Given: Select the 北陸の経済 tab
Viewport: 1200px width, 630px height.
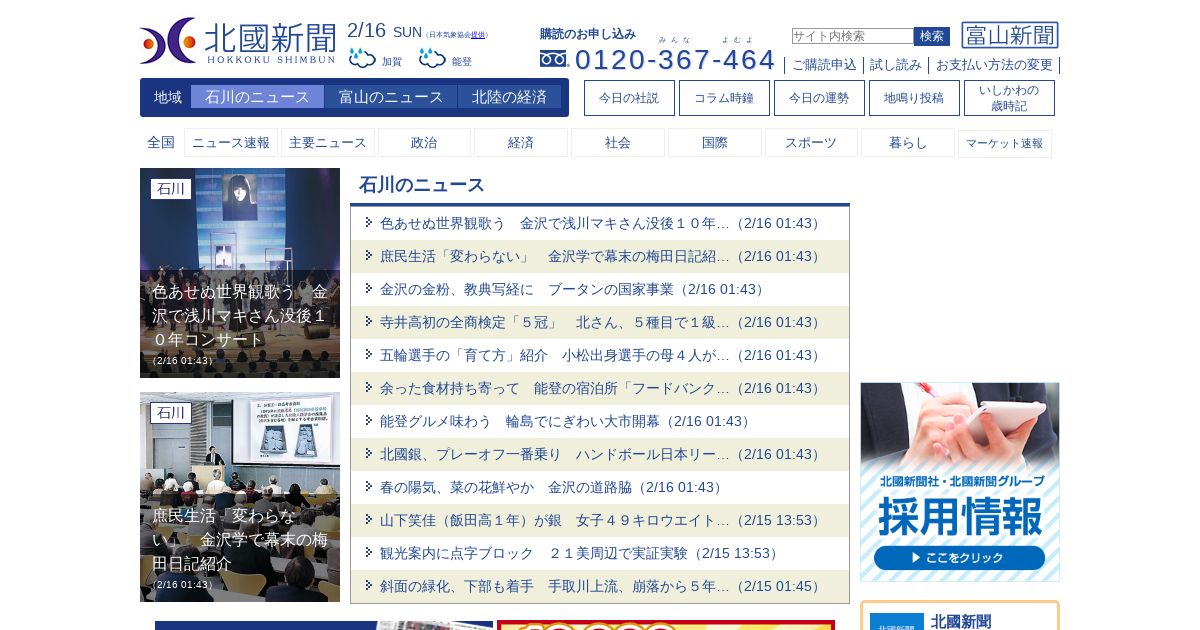Looking at the screenshot, I should pos(509,97).
